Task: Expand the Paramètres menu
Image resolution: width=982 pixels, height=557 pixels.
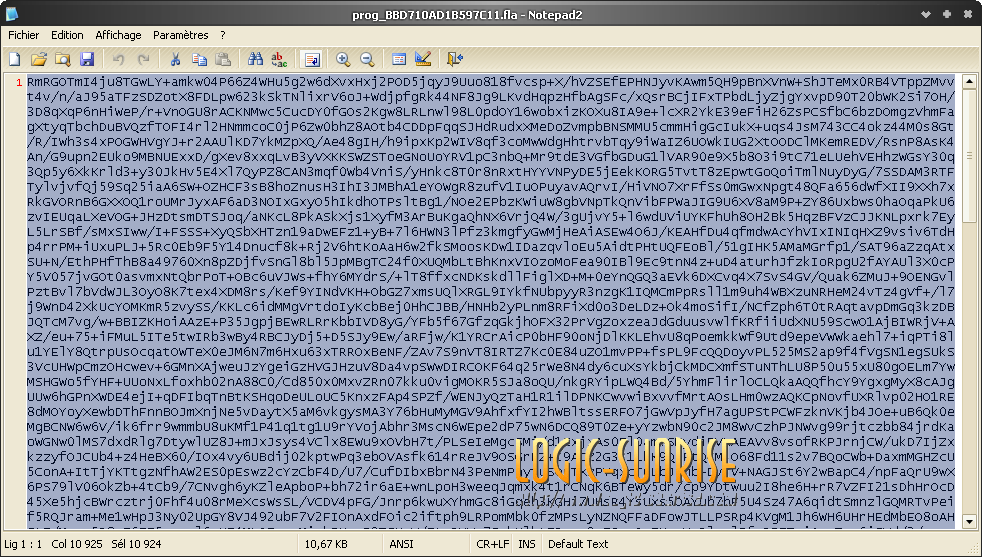Action: coord(181,35)
